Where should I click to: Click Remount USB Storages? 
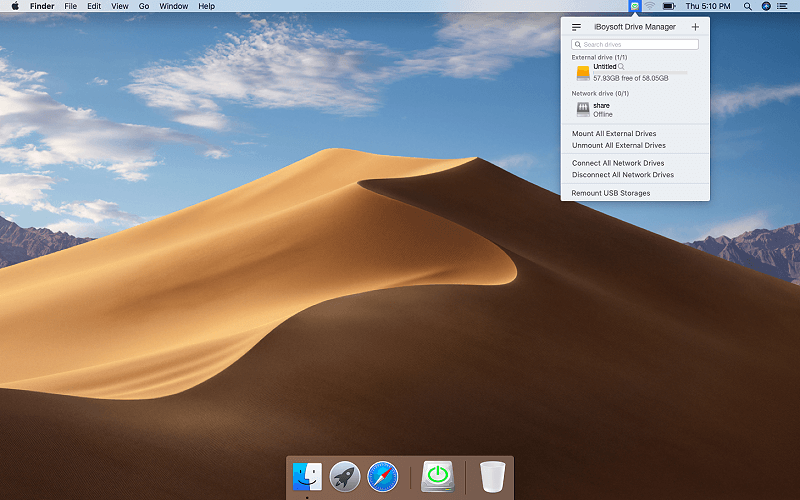610,193
